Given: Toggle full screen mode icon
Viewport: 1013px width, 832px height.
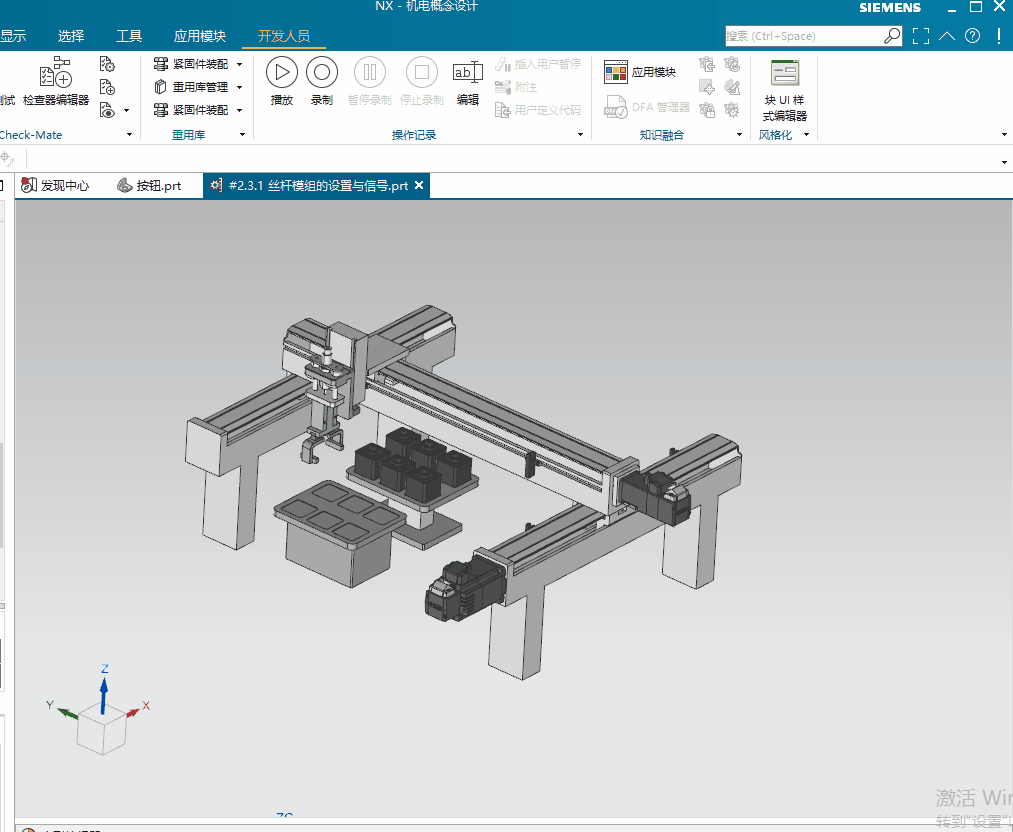Looking at the screenshot, I should coord(921,36).
